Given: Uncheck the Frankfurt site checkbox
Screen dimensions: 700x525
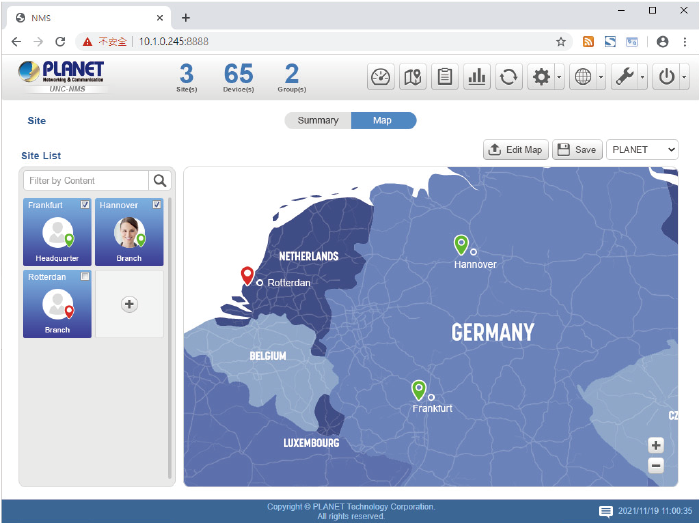Looking at the screenshot, I should pos(85,205).
